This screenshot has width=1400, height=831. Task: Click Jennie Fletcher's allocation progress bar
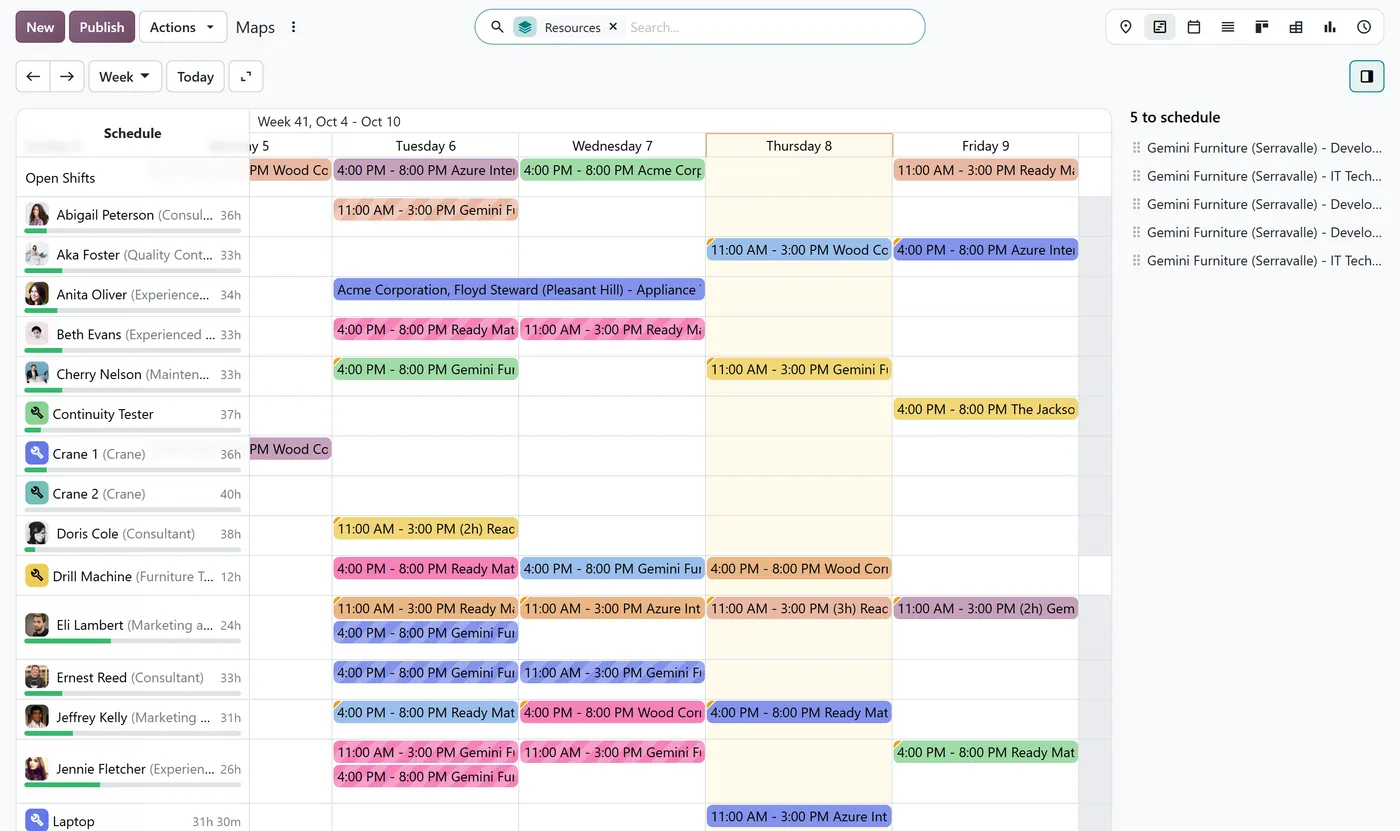133,785
